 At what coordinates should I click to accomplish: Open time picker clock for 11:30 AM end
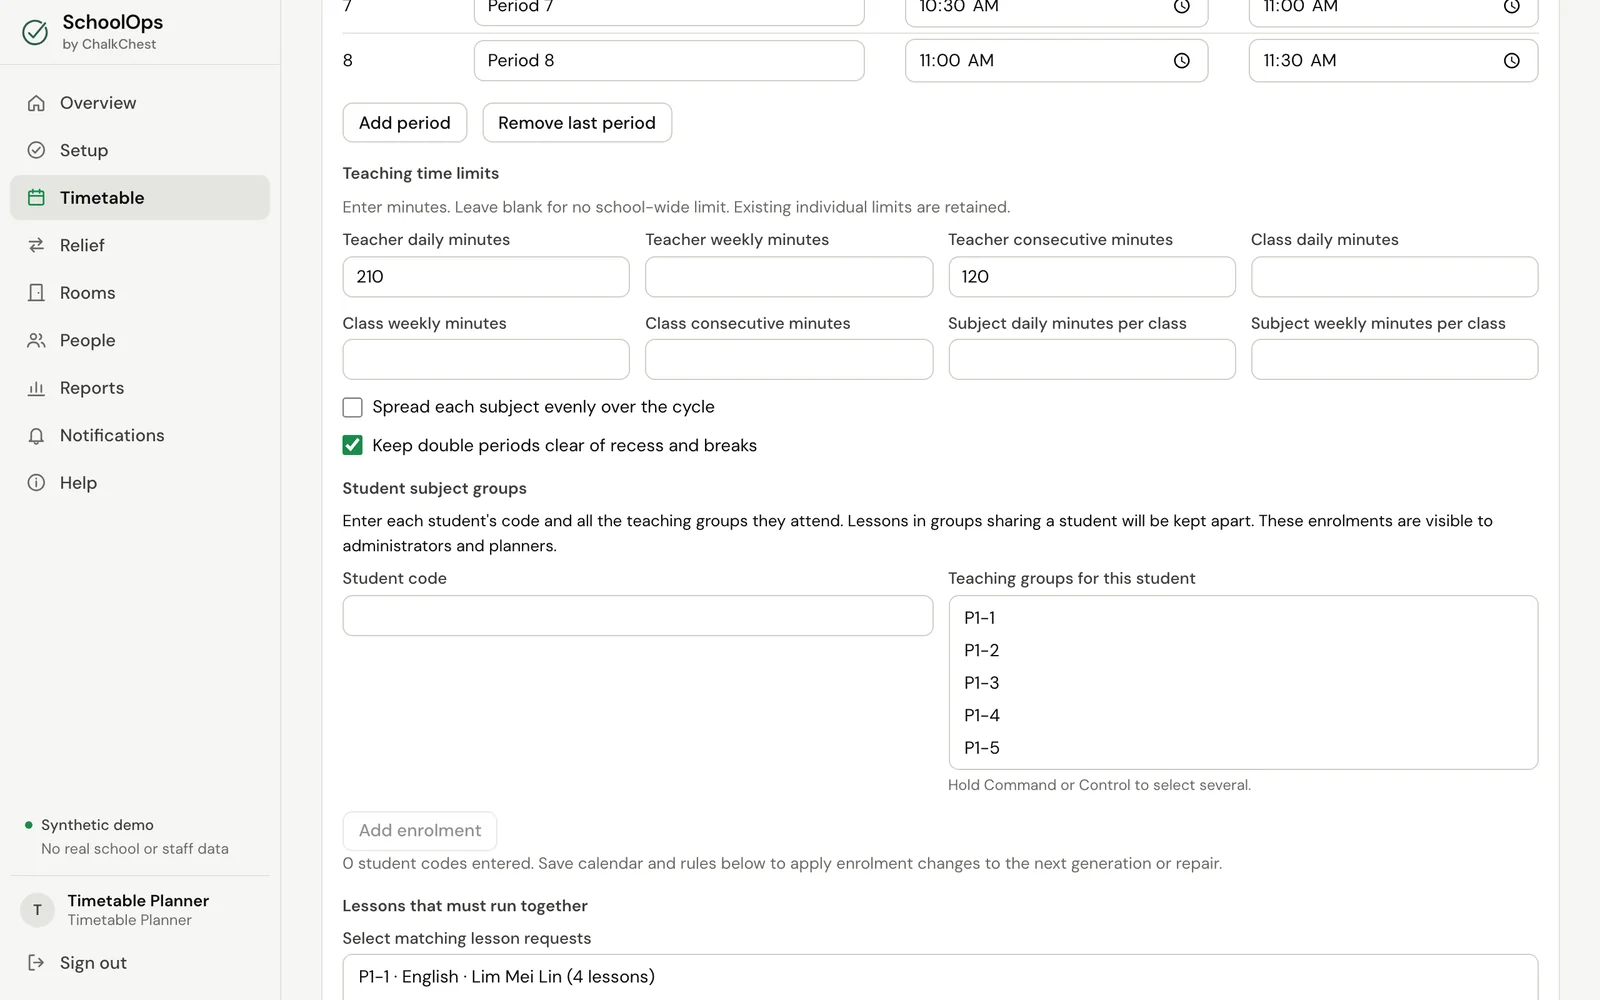click(x=1511, y=61)
